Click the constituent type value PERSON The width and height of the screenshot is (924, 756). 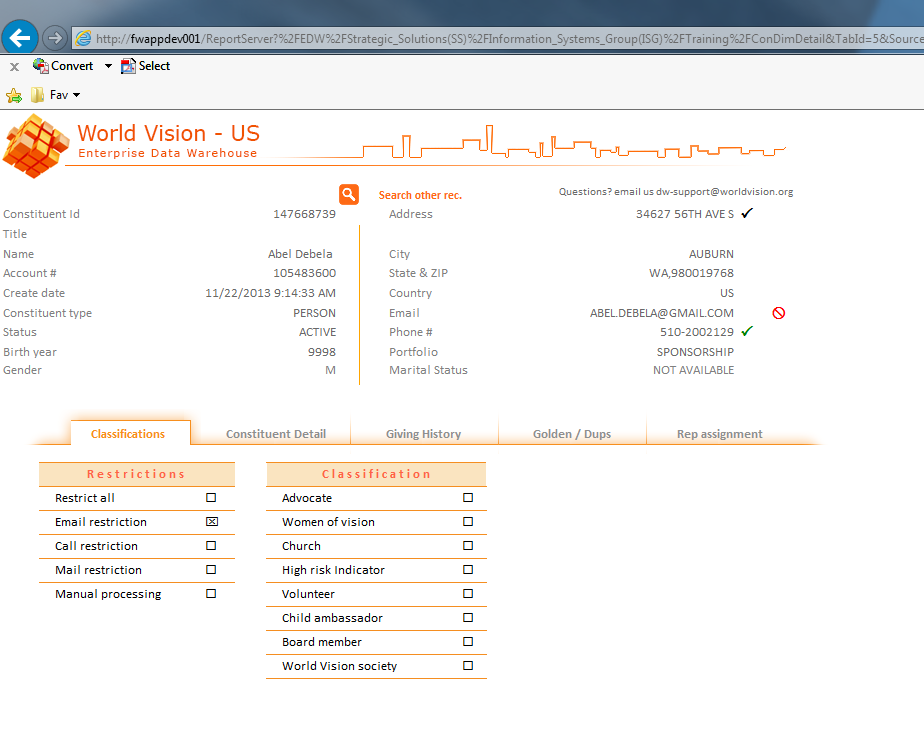315,313
